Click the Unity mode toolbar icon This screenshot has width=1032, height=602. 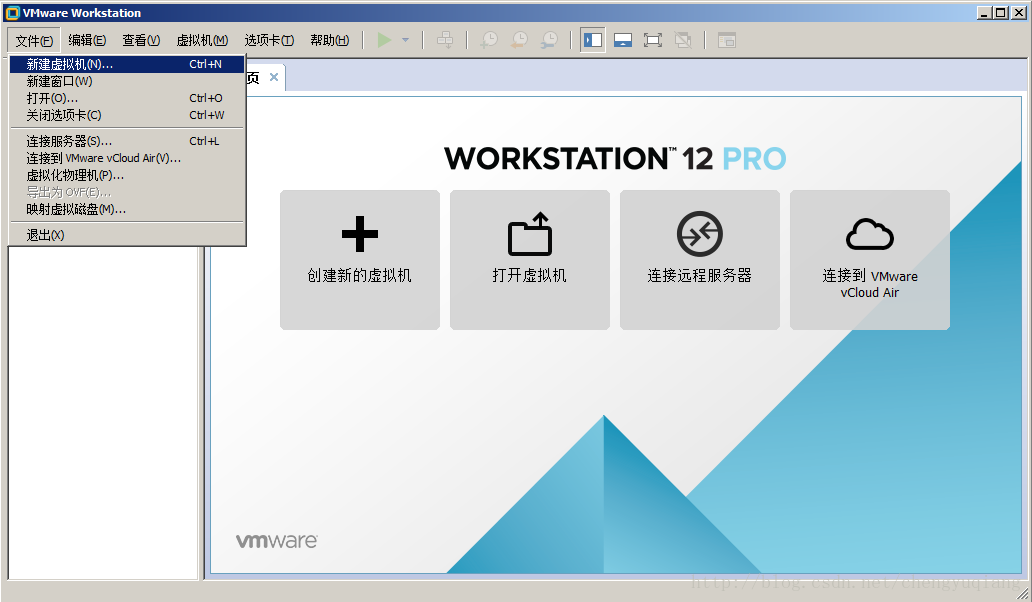point(683,40)
